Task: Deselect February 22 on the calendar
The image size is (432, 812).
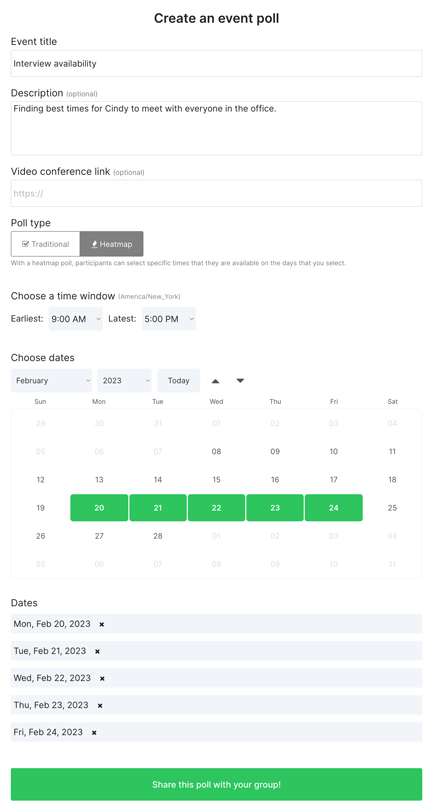Action: [217, 508]
